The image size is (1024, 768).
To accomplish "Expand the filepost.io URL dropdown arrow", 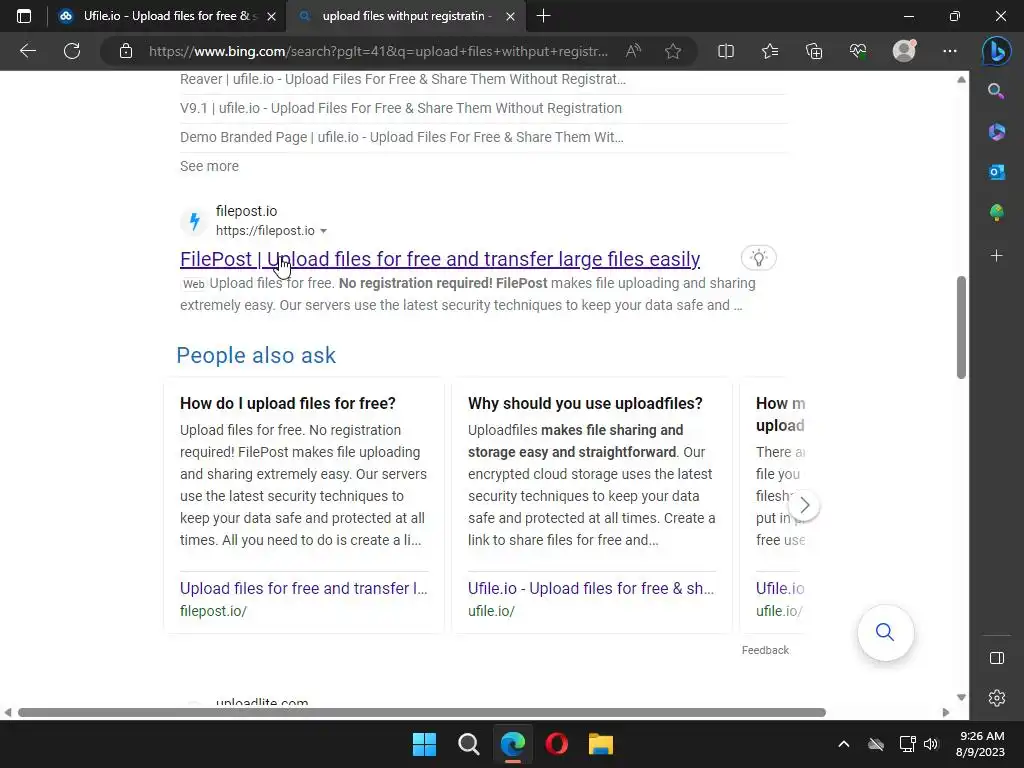I will coord(323,231).
